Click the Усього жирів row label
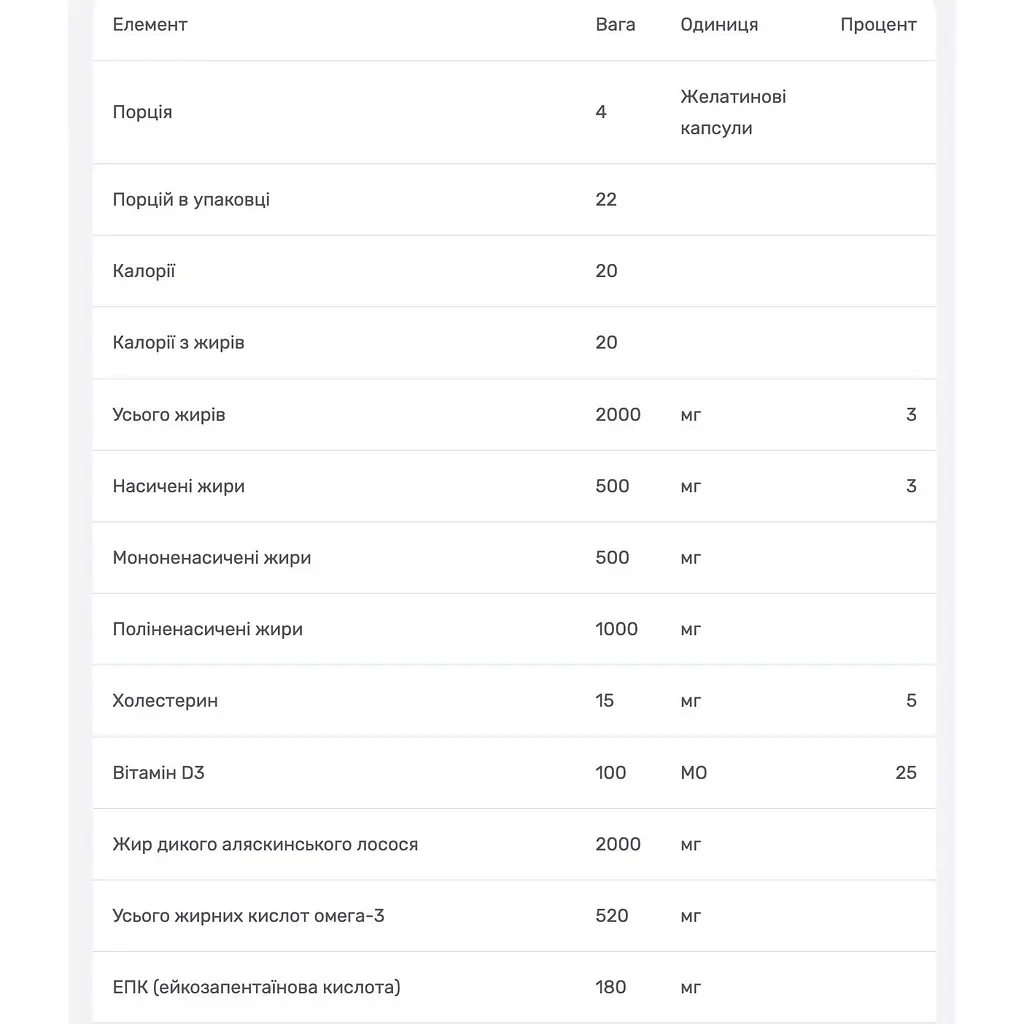The height and width of the screenshot is (1024, 1024). [x=168, y=415]
